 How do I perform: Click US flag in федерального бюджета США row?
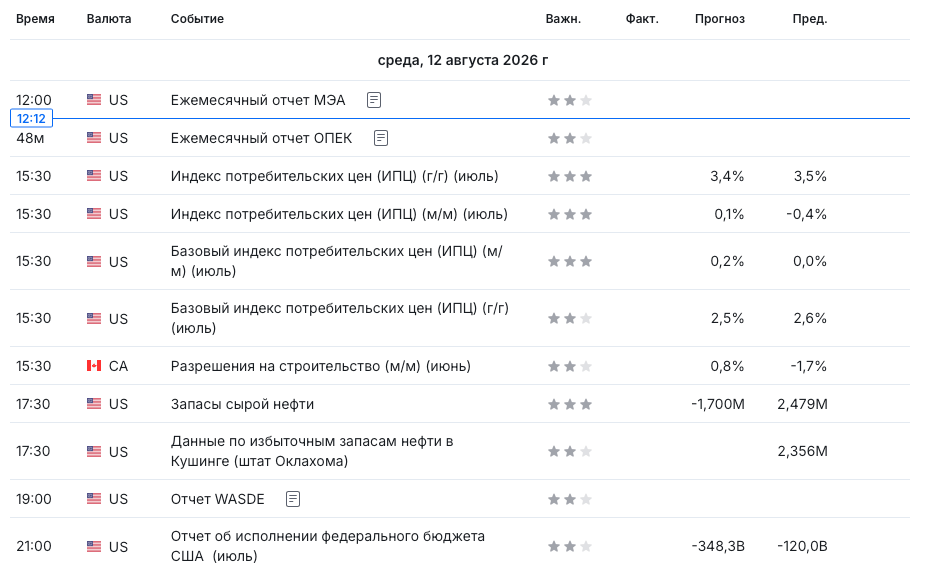pos(94,546)
